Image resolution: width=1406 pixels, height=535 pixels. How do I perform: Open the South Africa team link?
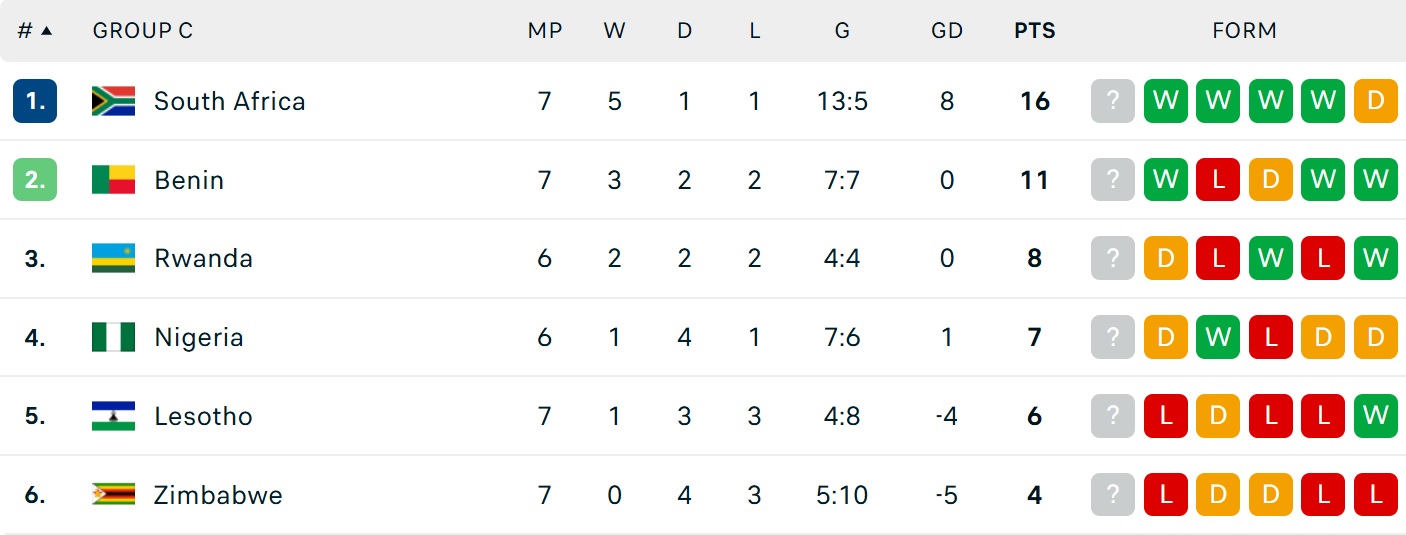(229, 101)
